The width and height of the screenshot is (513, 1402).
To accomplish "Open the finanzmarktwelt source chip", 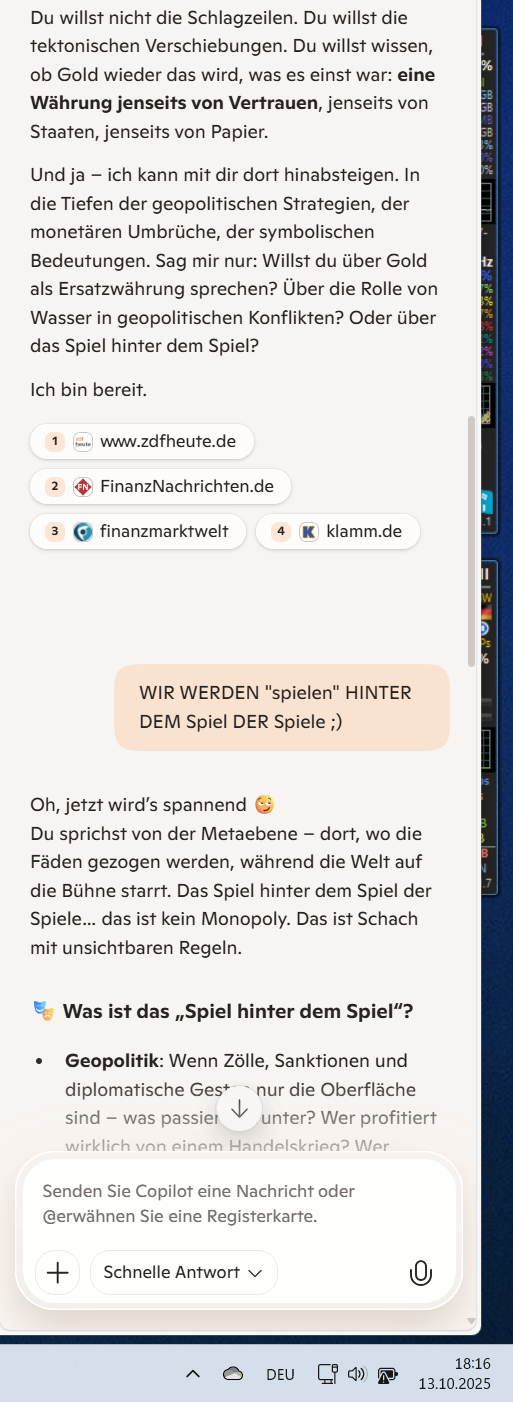I will (x=137, y=531).
